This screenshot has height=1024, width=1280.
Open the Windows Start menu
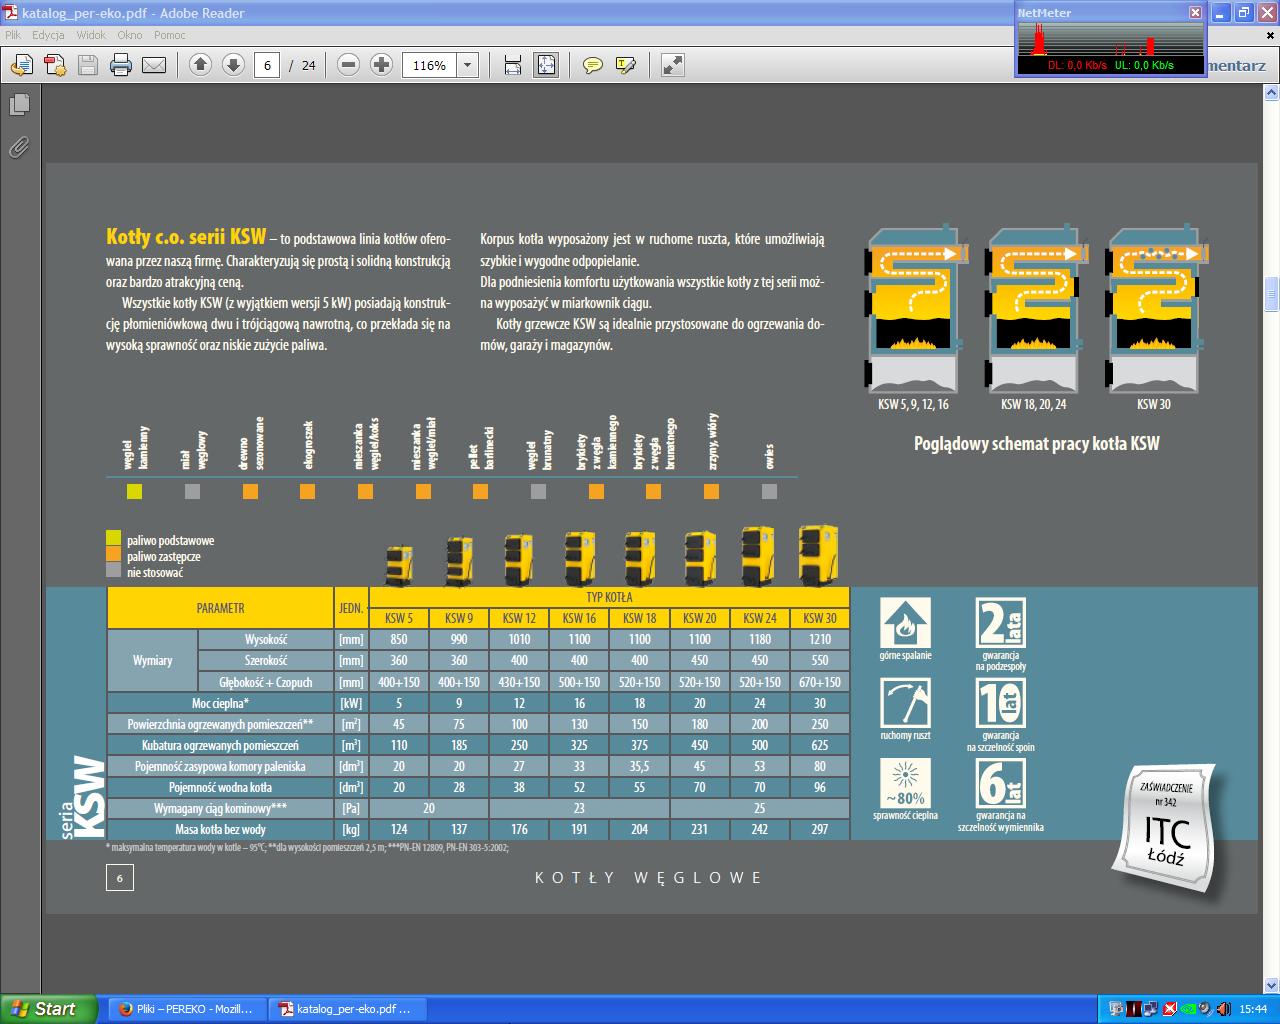(x=49, y=1009)
